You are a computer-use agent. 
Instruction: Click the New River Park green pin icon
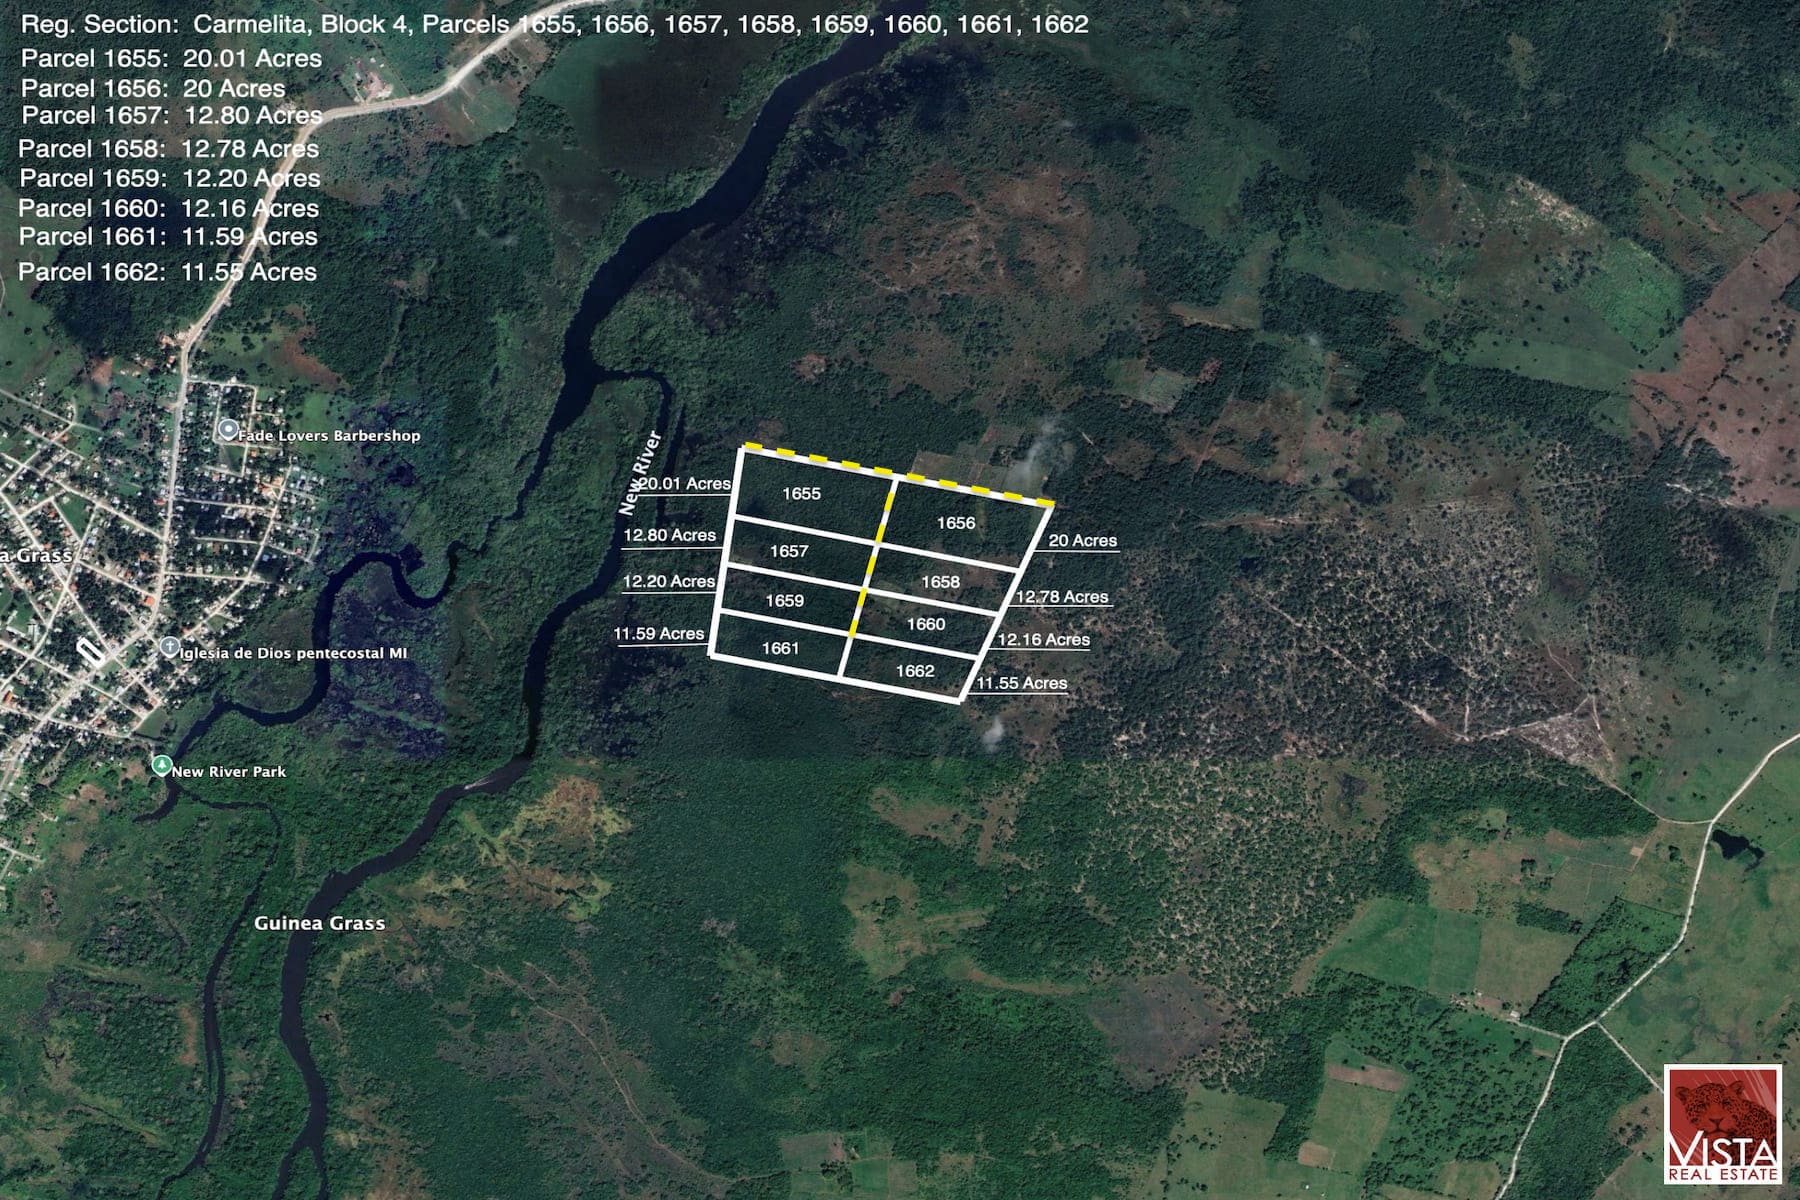[160, 765]
